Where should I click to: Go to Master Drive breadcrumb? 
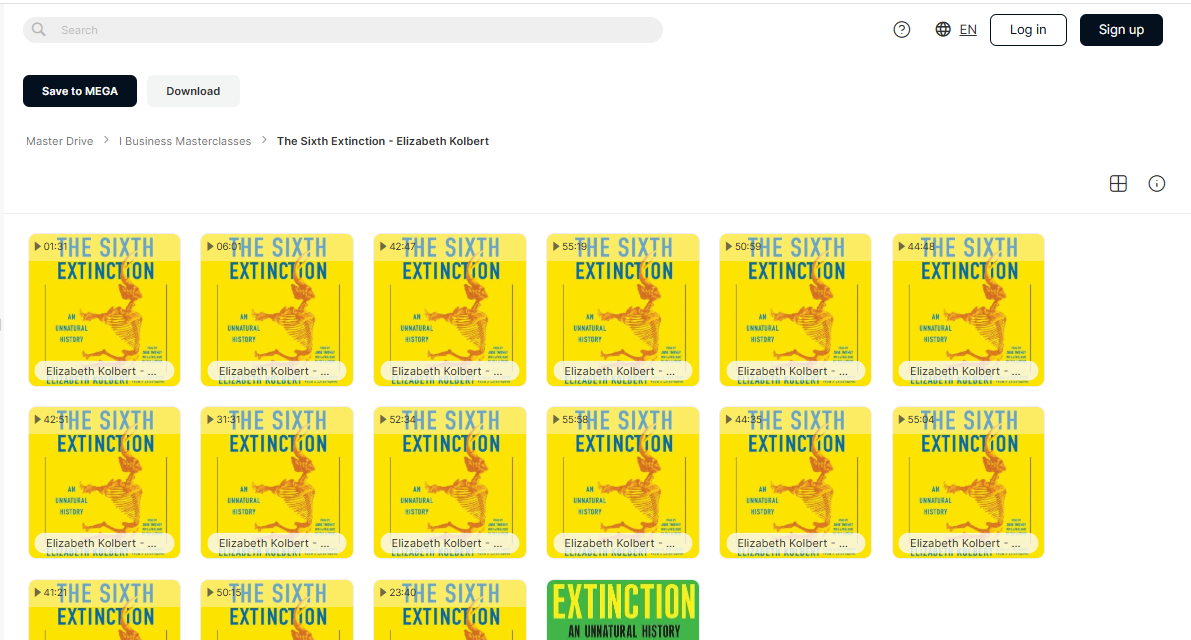click(59, 141)
